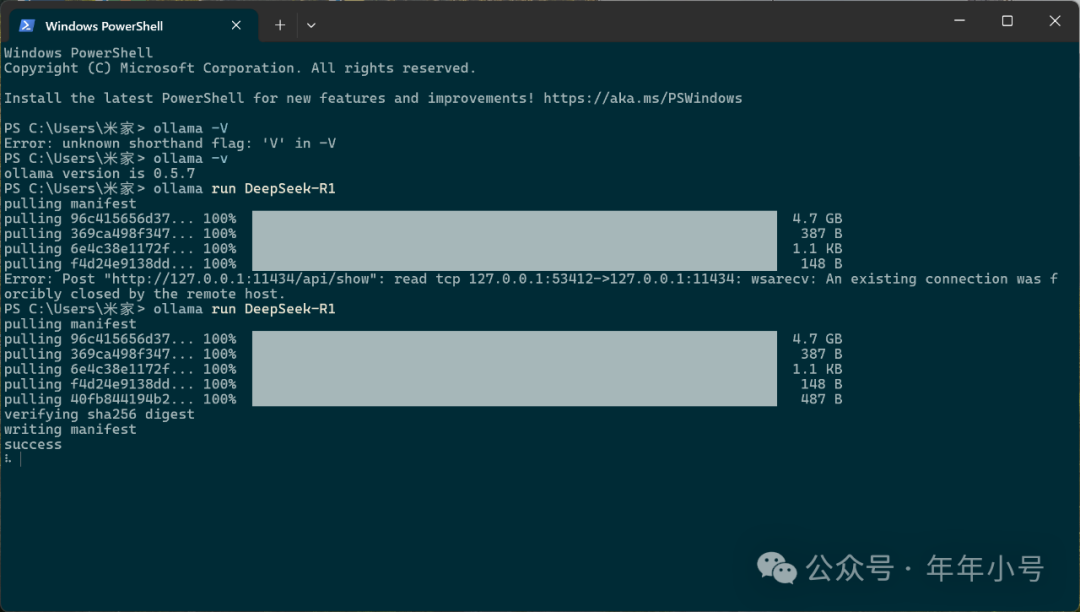Click the first 'ollama run DeepSeek-R1' command
This screenshot has width=1080, height=612.
point(244,189)
